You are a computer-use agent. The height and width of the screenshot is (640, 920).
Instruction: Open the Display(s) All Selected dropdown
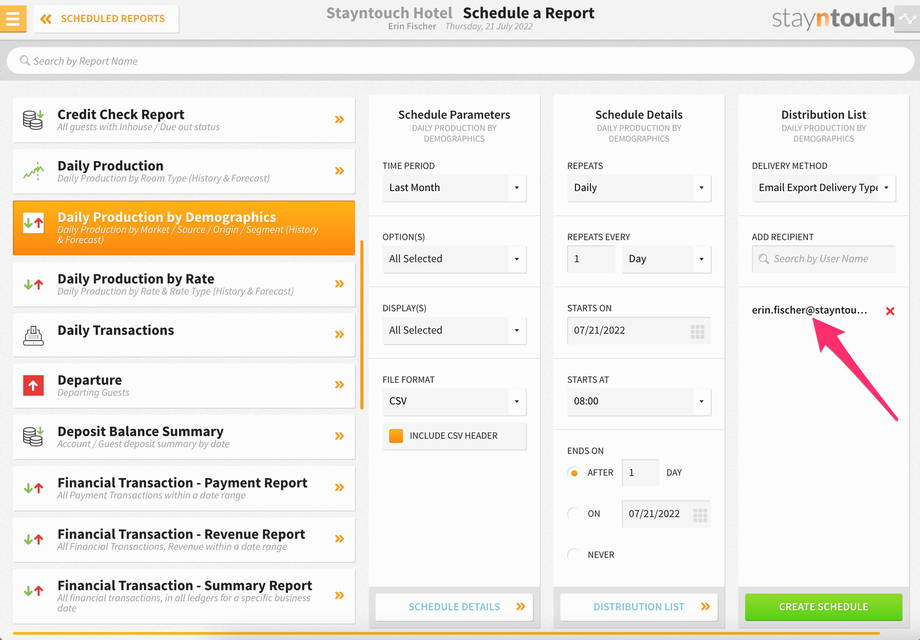tap(454, 330)
